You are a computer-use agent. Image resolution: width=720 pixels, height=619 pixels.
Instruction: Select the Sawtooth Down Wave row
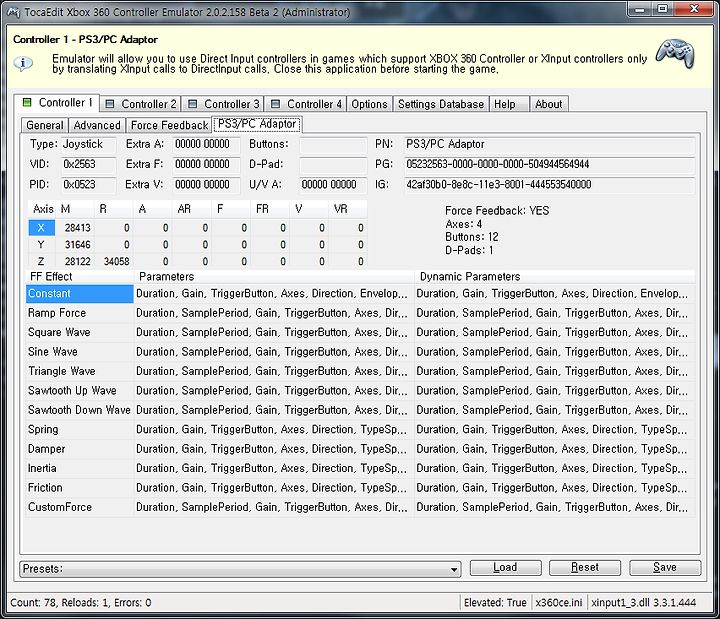[x=360, y=410]
